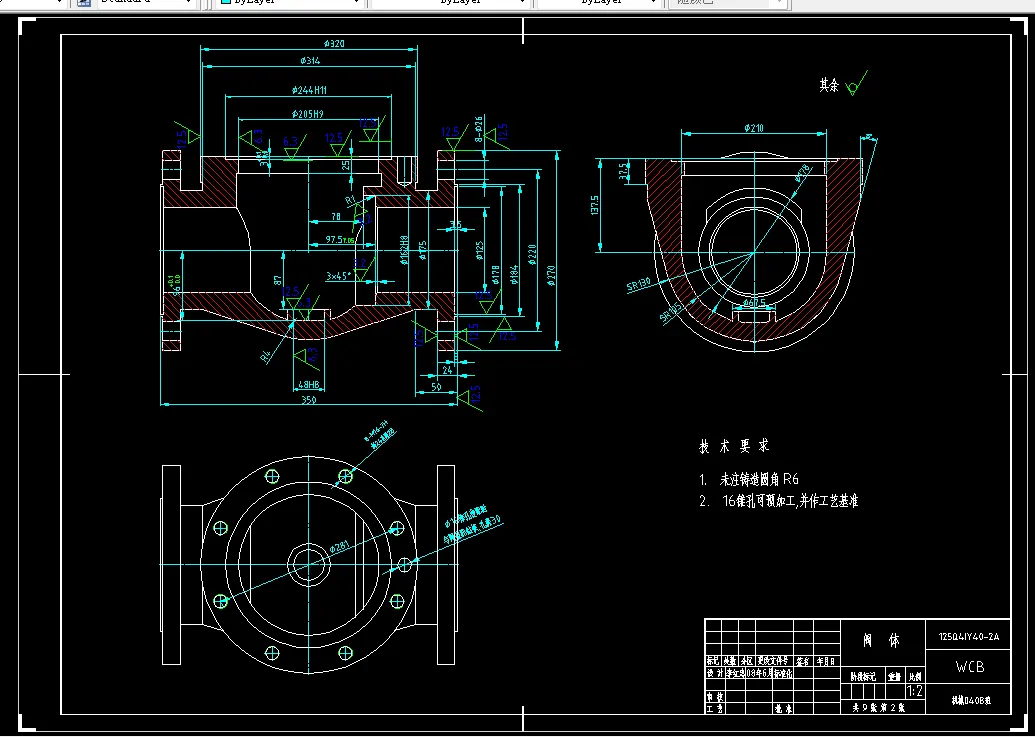Click the 重量 header cell
Viewport: 1035px width, 737px height.
click(x=894, y=676)
